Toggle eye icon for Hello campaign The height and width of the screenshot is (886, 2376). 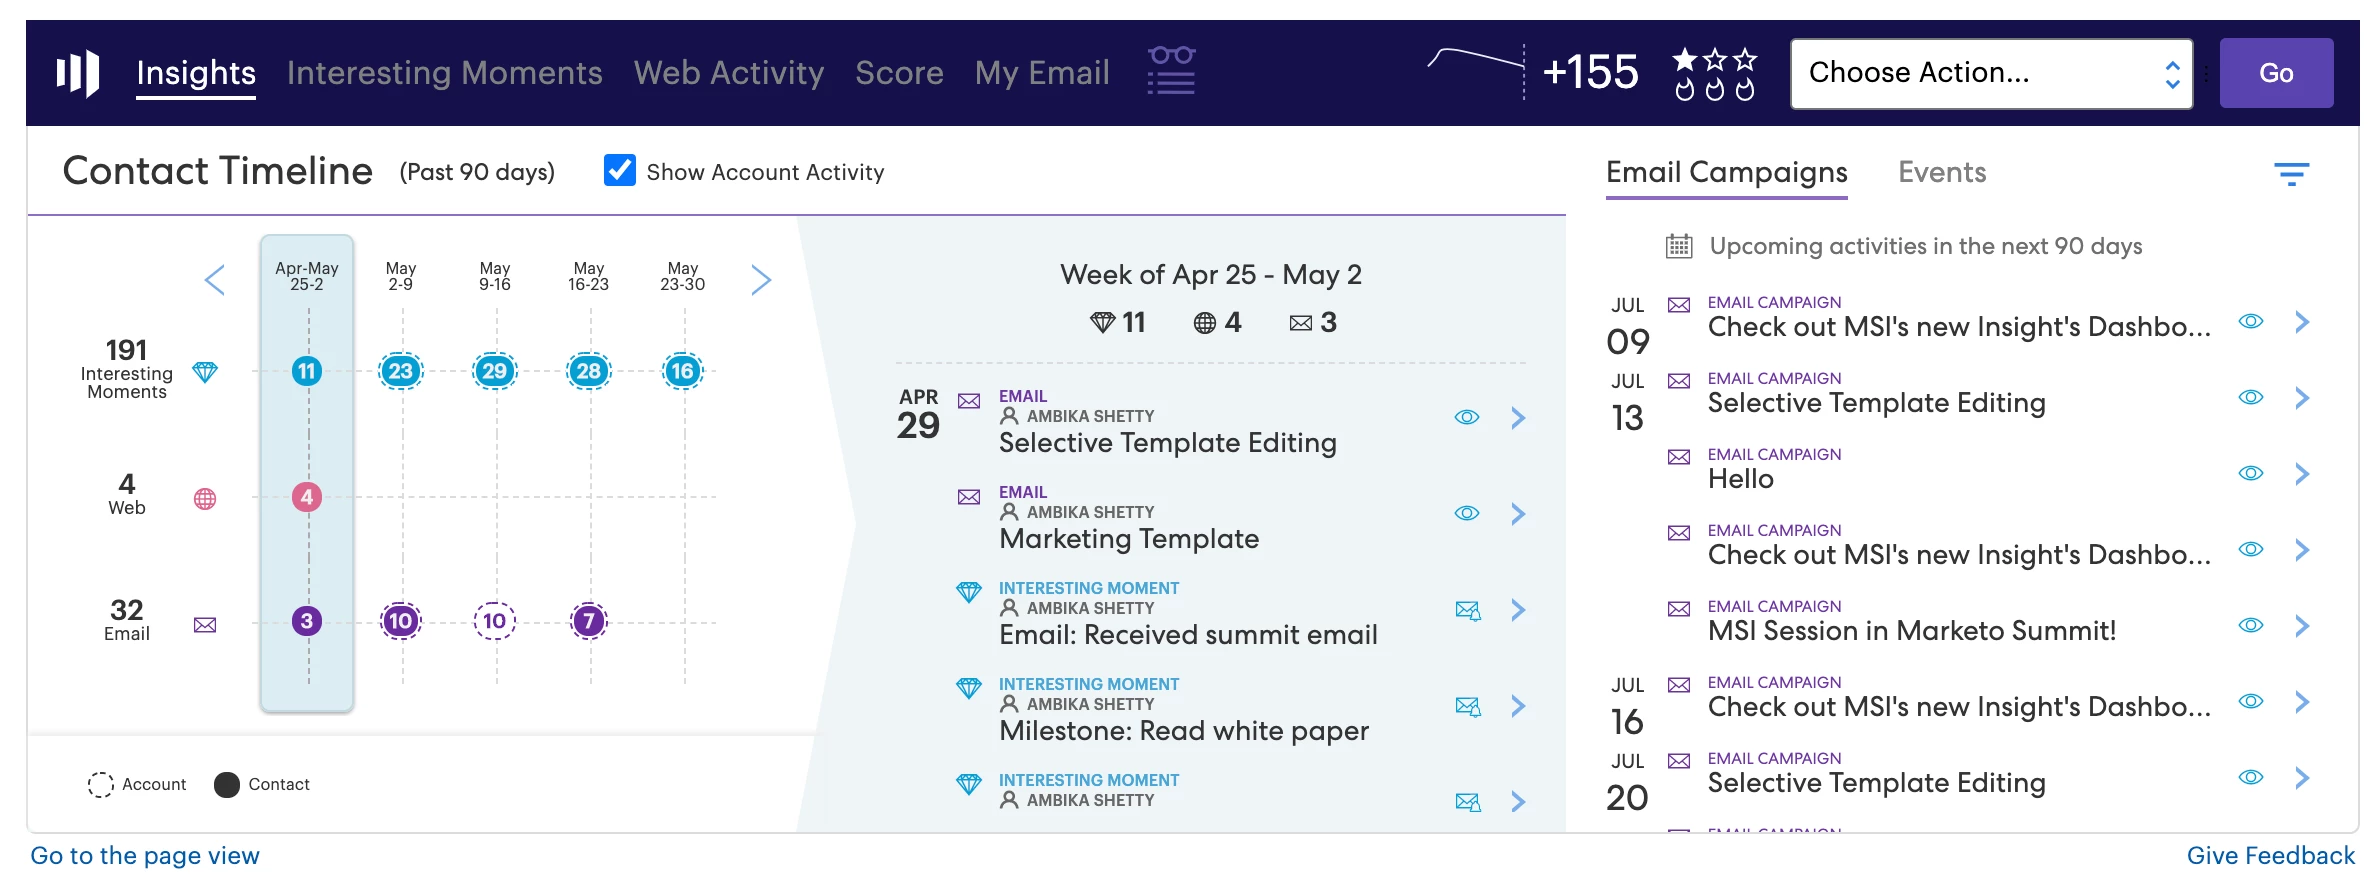(x=2251, y=473)
